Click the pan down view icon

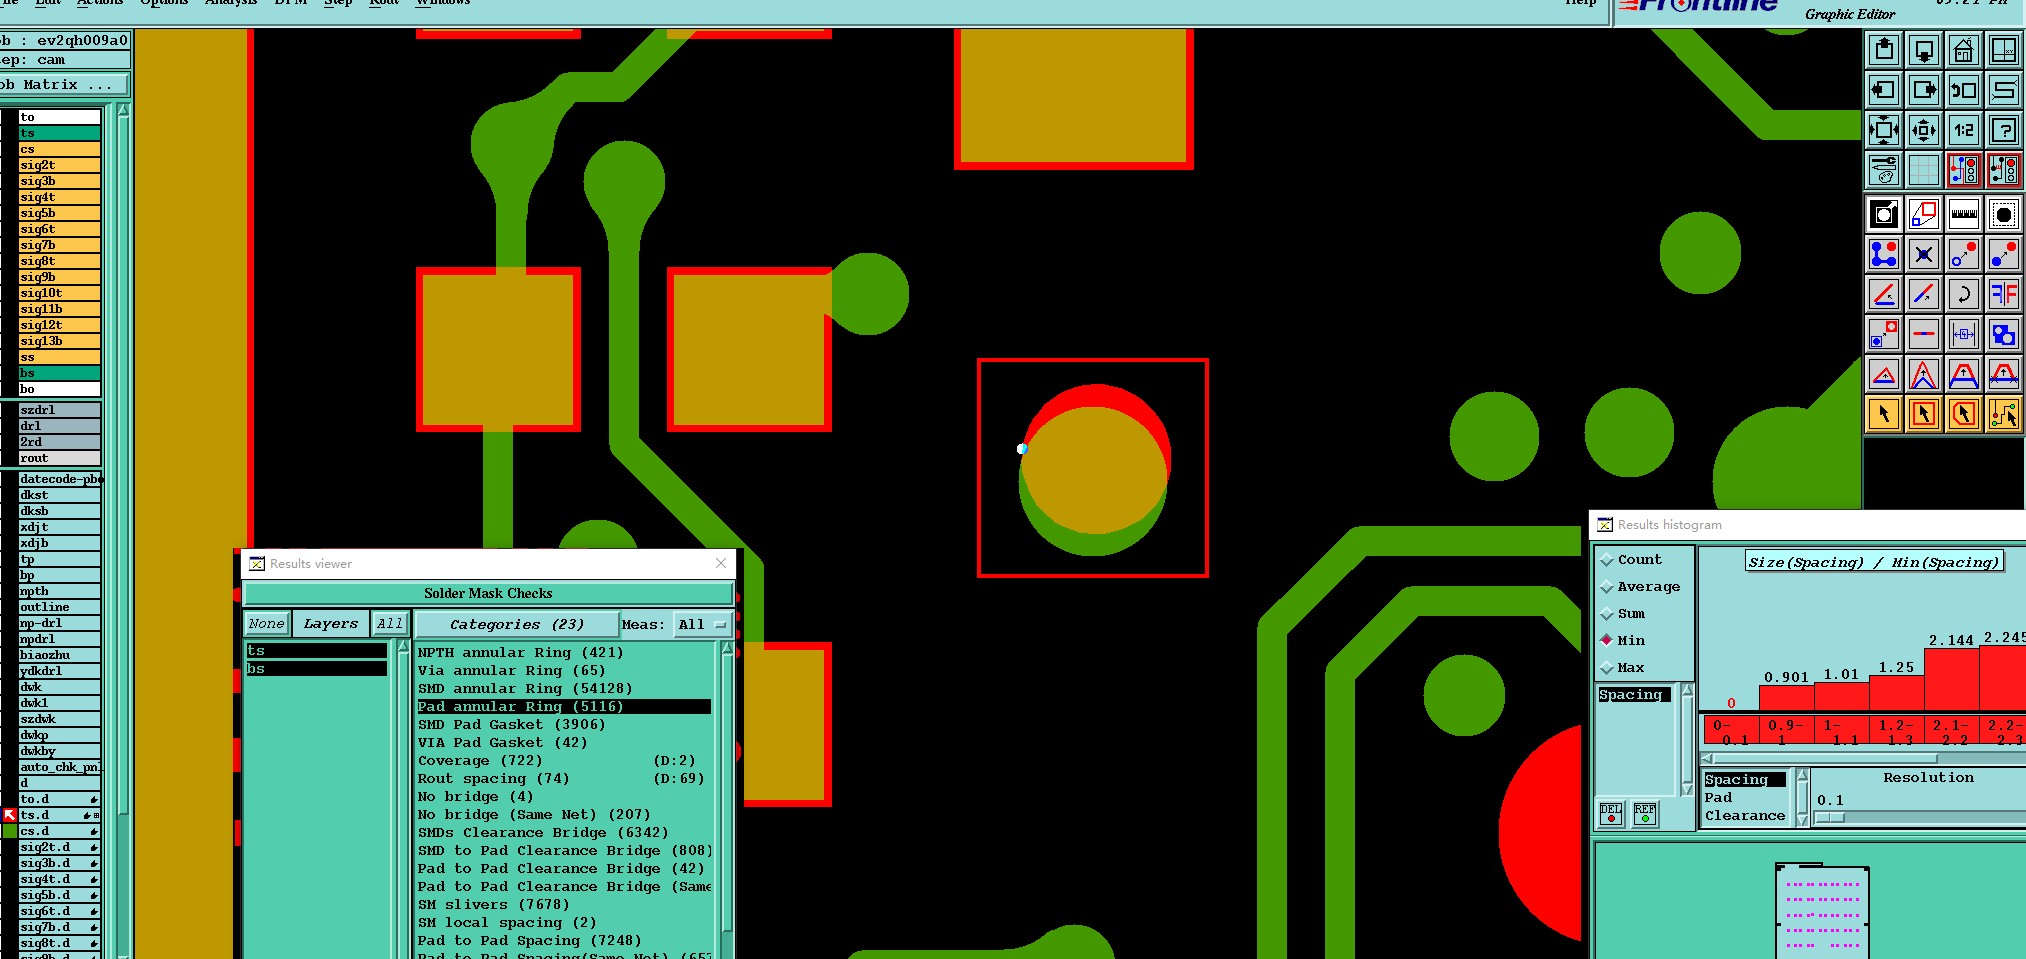tap(1923, 50)
